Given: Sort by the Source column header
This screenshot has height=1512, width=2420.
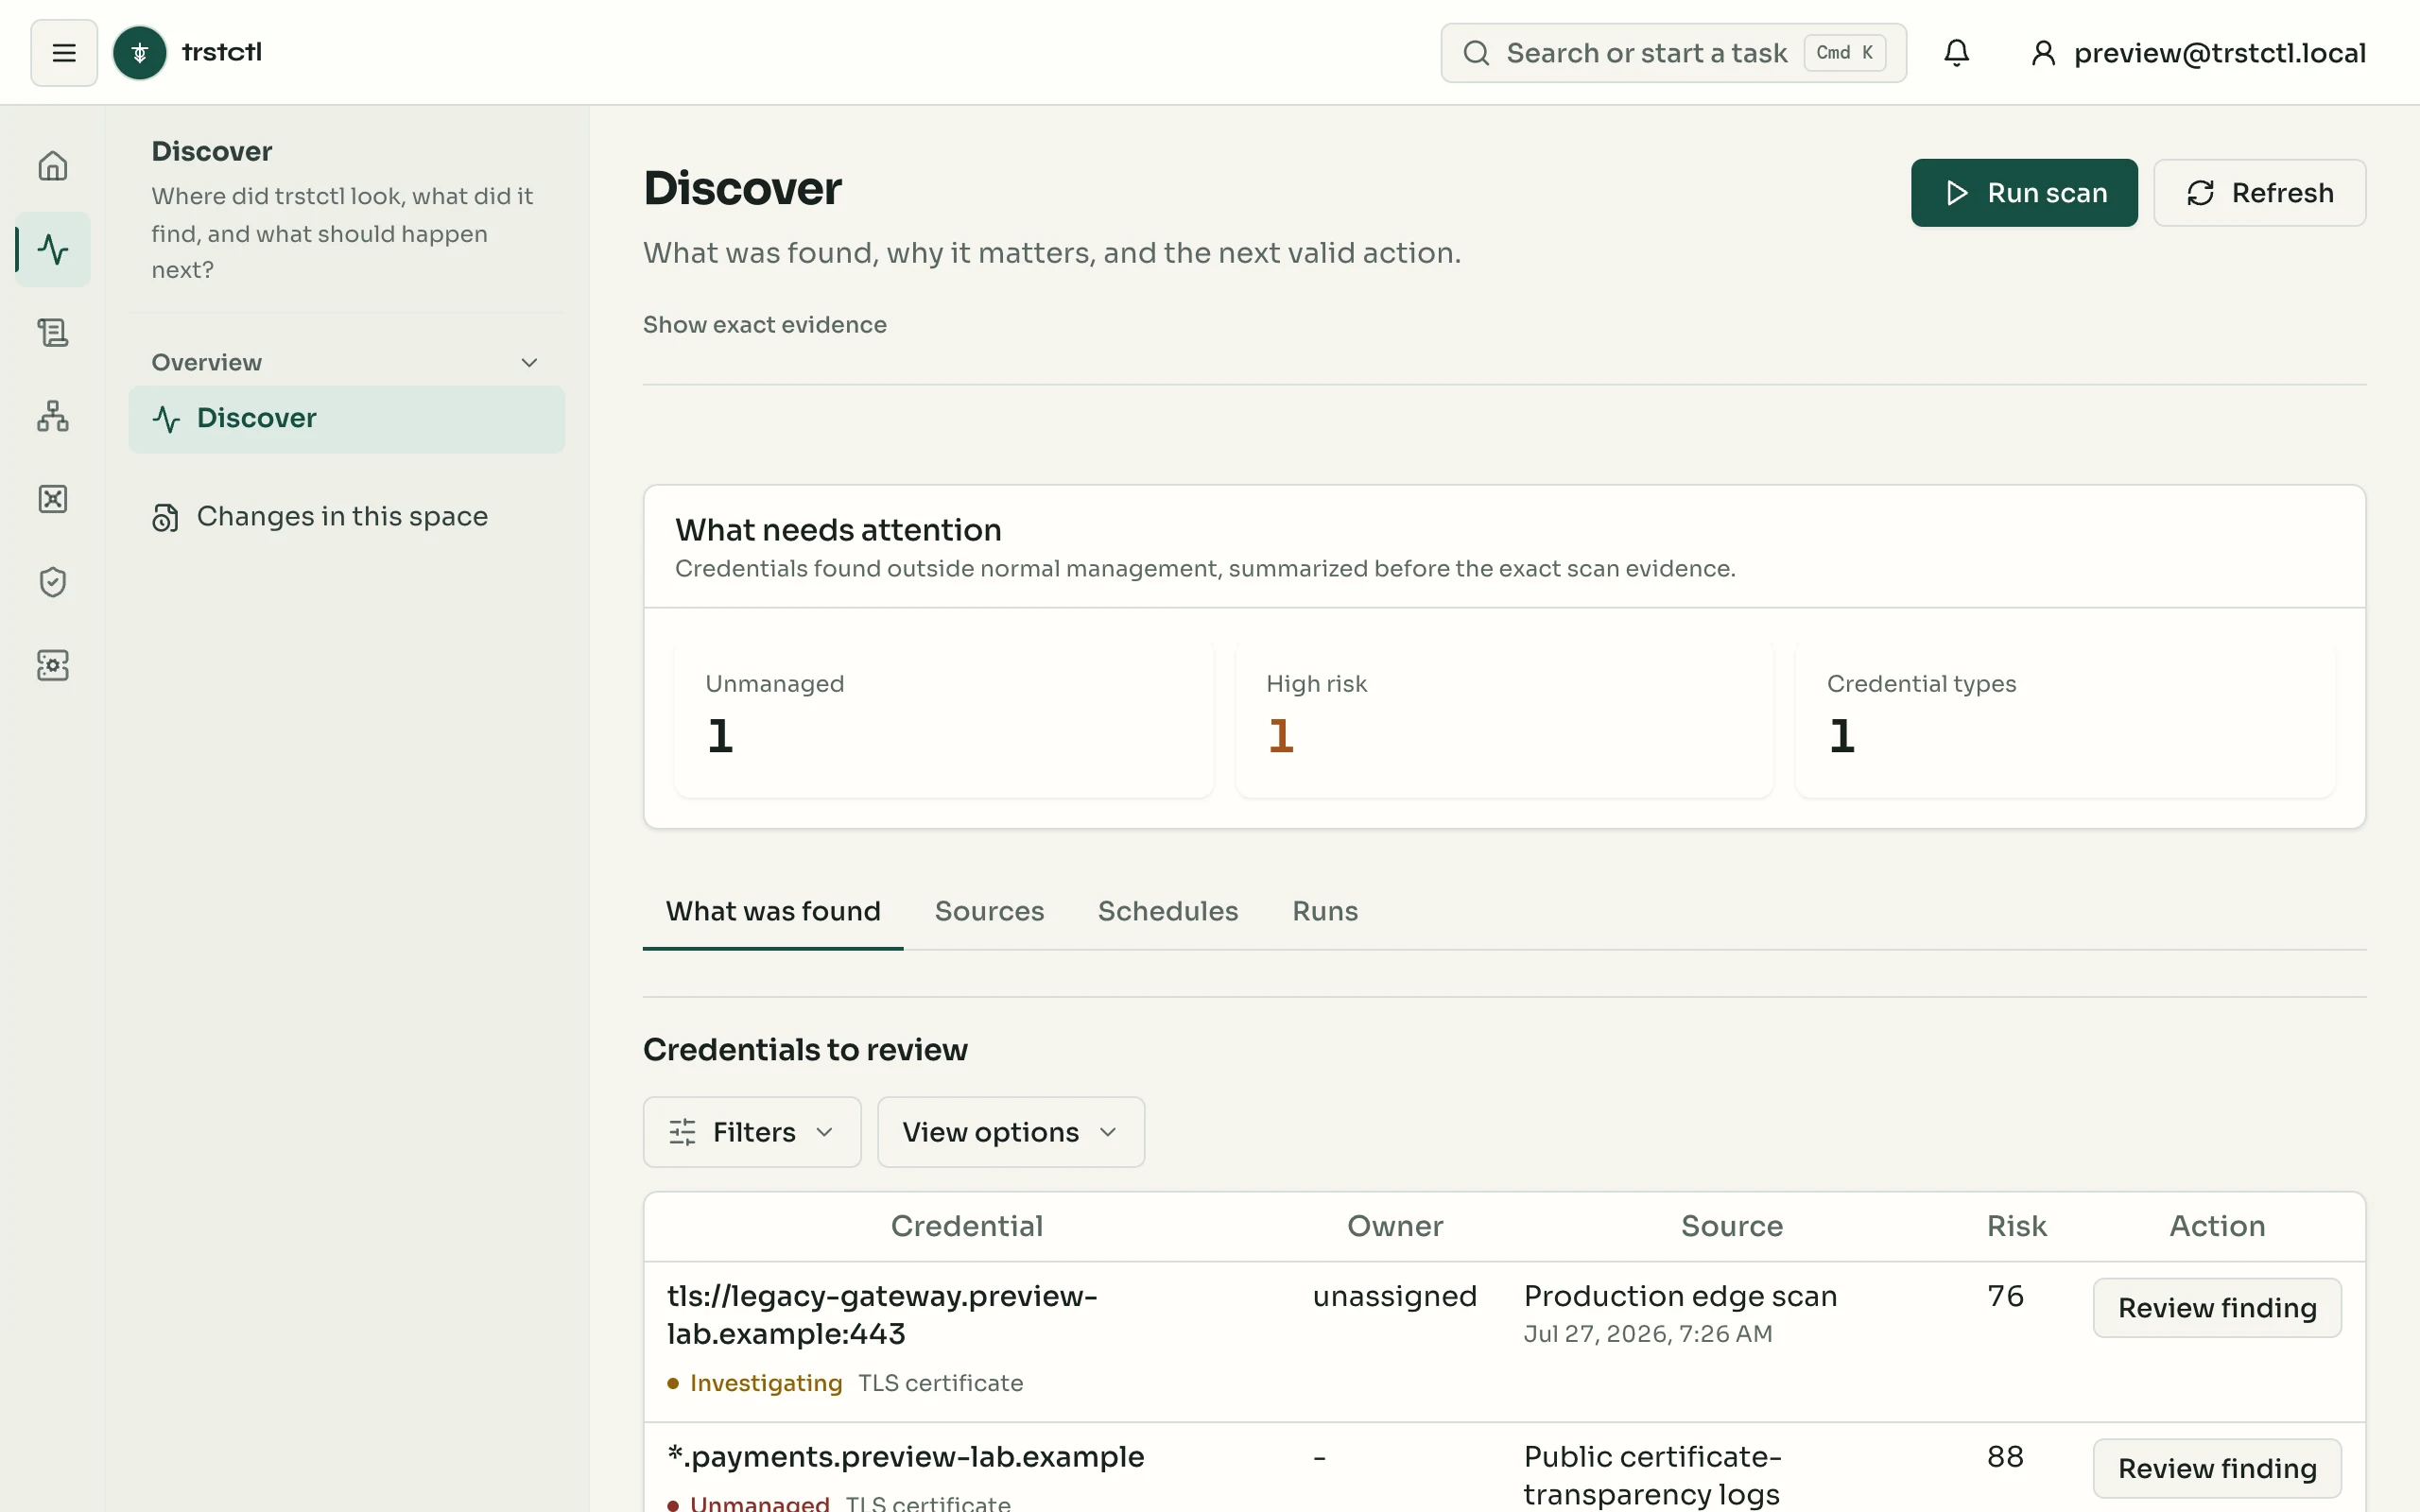Looking at the screenshot, I should click(x=1731, y=1226).
